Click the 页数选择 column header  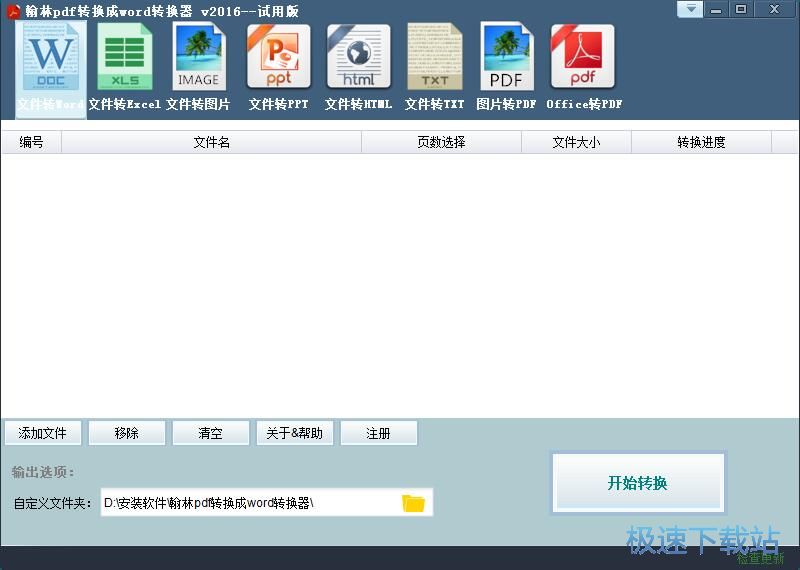click(x=441, y=142)
